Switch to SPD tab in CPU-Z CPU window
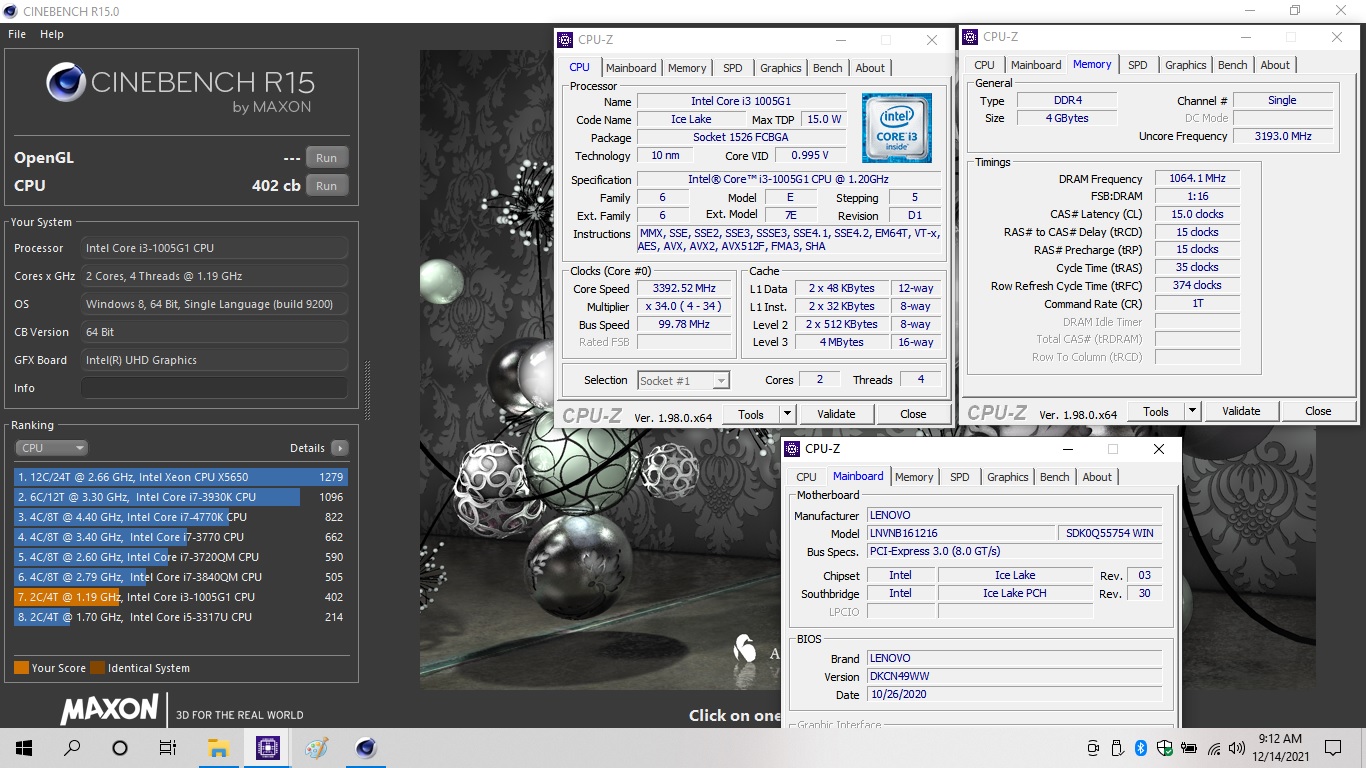 click(x=733, y=68)
